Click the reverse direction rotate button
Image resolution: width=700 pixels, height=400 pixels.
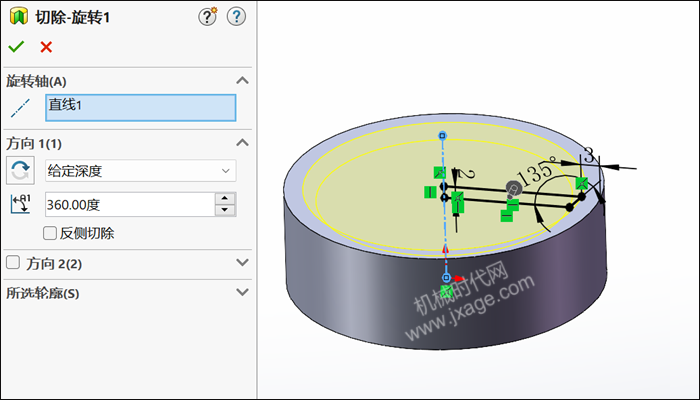coord(20,170)
